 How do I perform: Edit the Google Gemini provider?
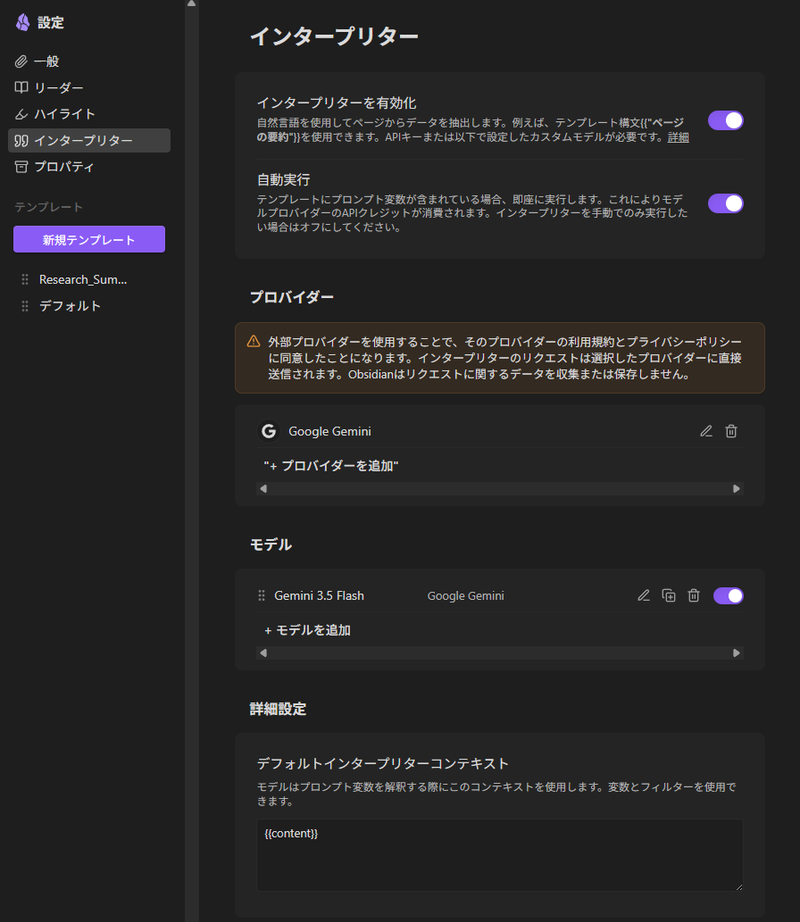pyautogui.click(x=706, y=431)
